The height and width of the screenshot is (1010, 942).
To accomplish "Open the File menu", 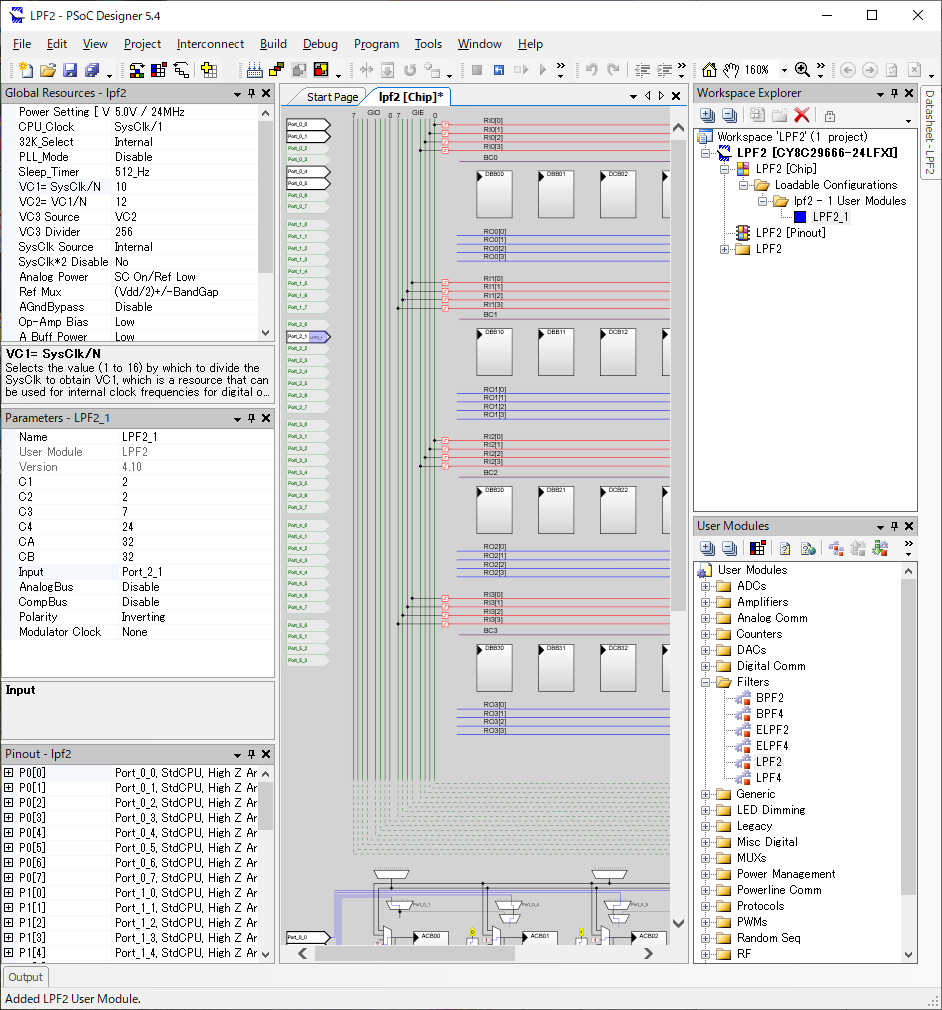I will point(22,44).
